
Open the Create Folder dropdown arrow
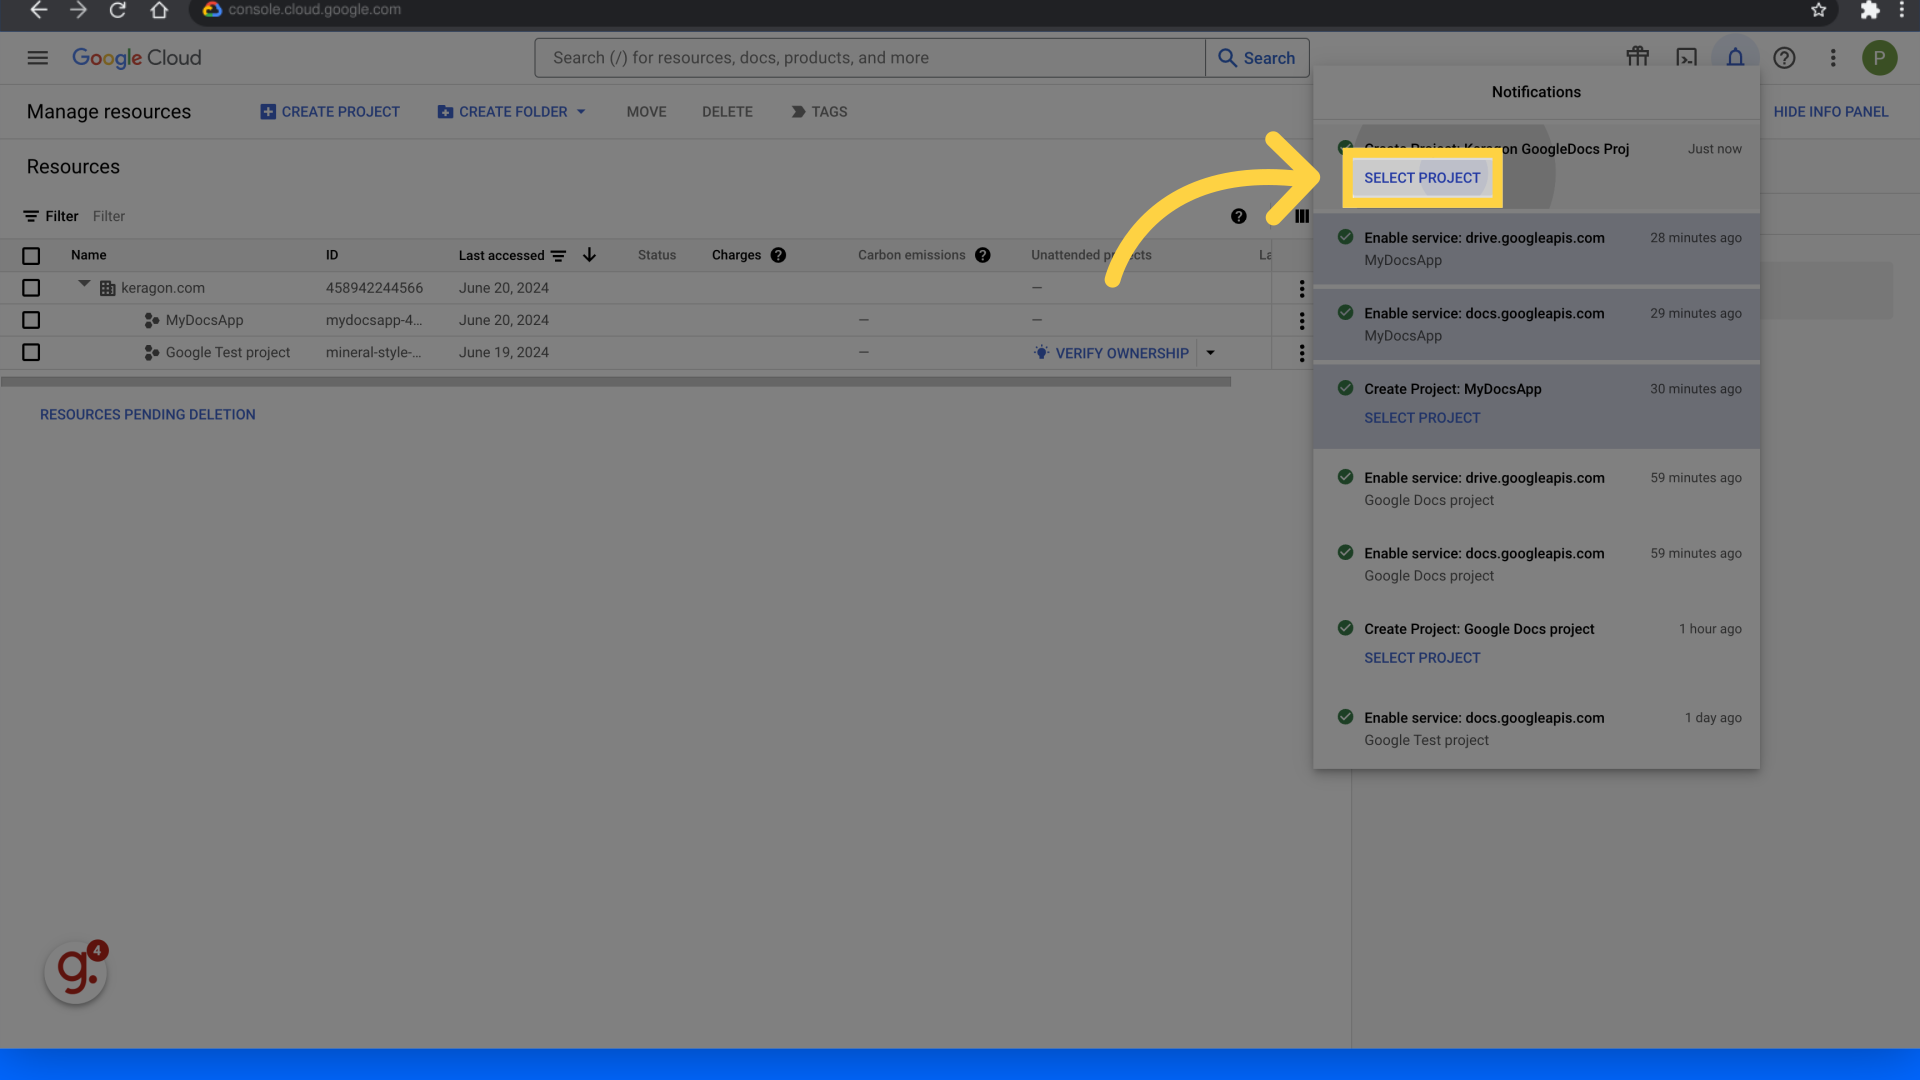click(x=581, y=112)
